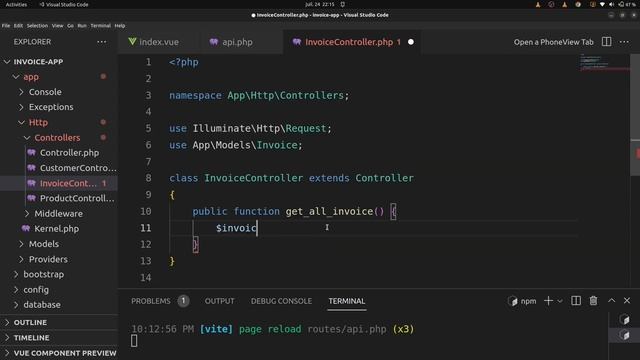The height and width of the screenshot is (360, 640).
Task: Click routes/api.php path in terminal
Action: coord(347,329)
